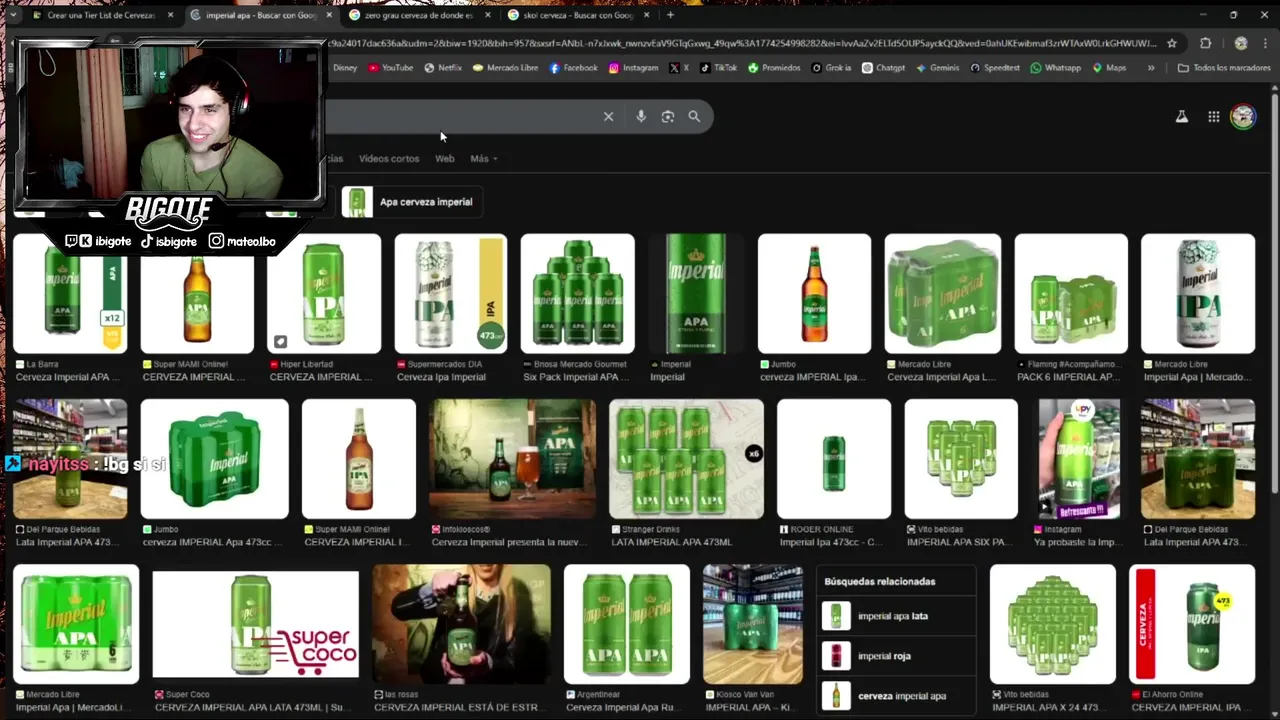The height and width of the screenshot is (720, 1280).
Task: Open the las rosas CERVEZA IMPERIAL image
Action: coord(461,624)
